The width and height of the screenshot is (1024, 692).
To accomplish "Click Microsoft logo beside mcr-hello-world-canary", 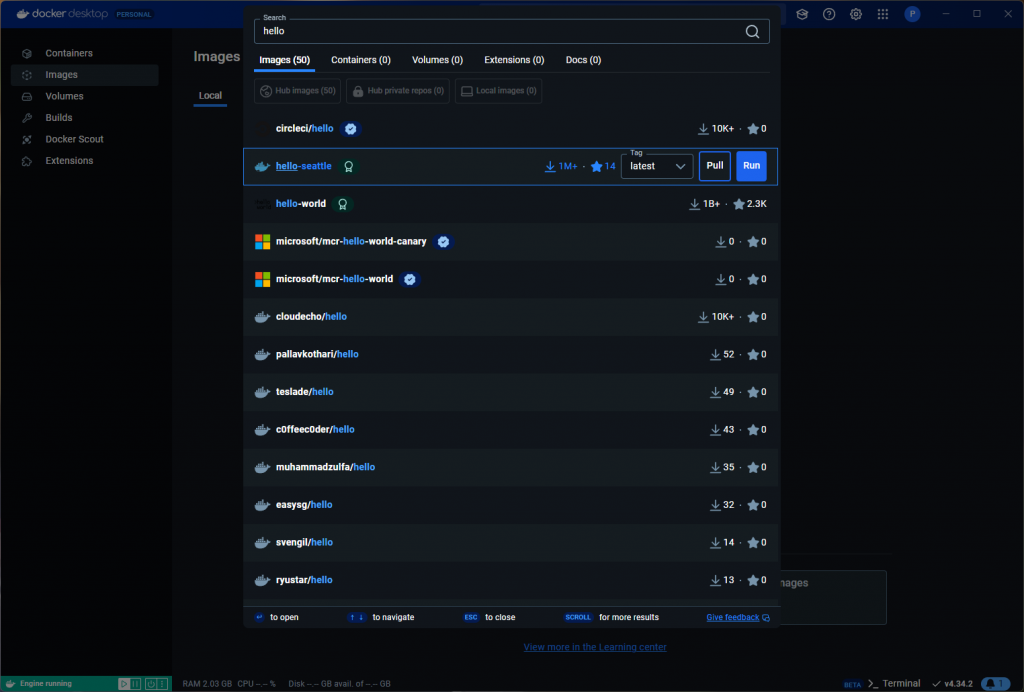I will tap(263, 242).
